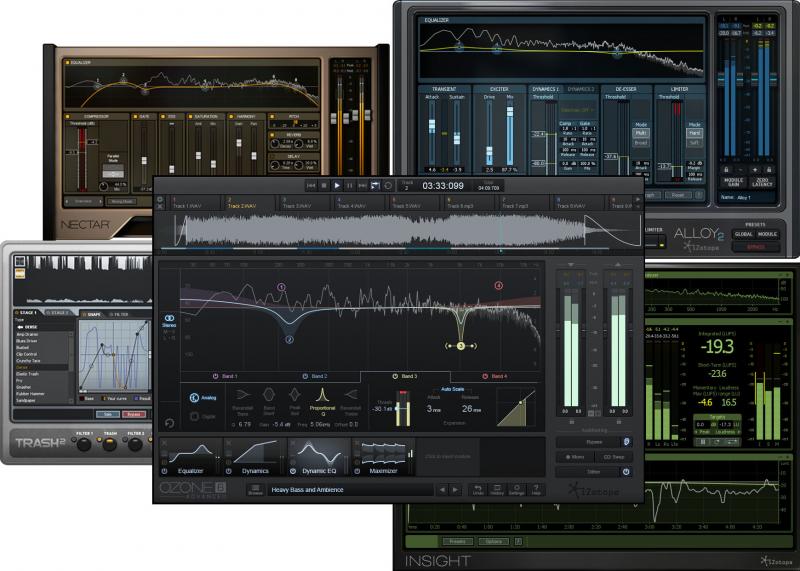Select Hard mode in Alloy Limiter

click(x=694, y=133)
